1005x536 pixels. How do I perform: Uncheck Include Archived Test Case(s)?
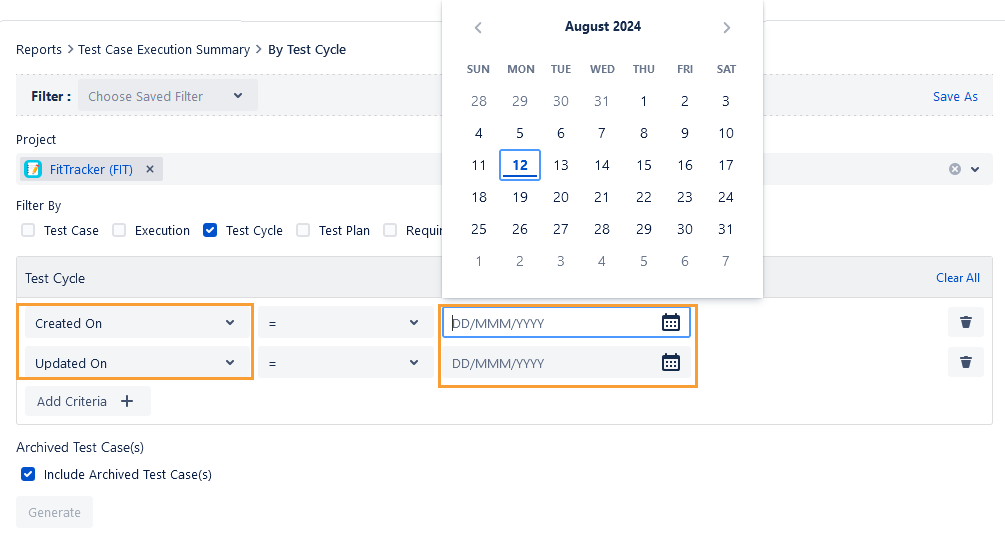(28, 474)
